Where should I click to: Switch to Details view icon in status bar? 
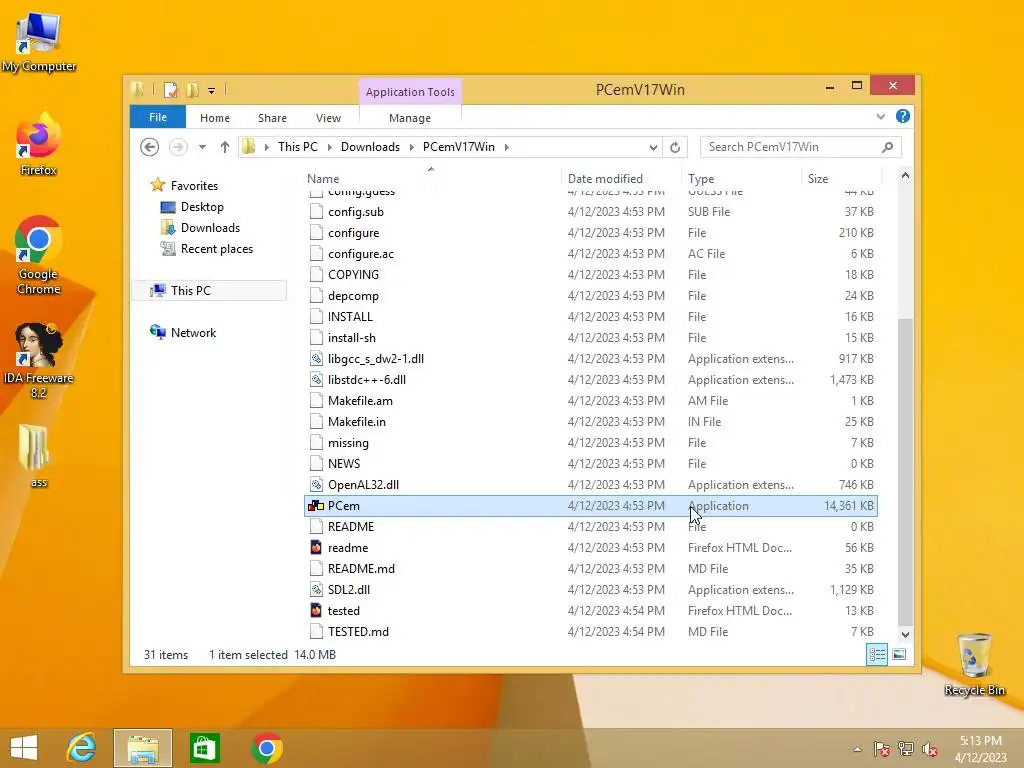click(x=876, y=654)
